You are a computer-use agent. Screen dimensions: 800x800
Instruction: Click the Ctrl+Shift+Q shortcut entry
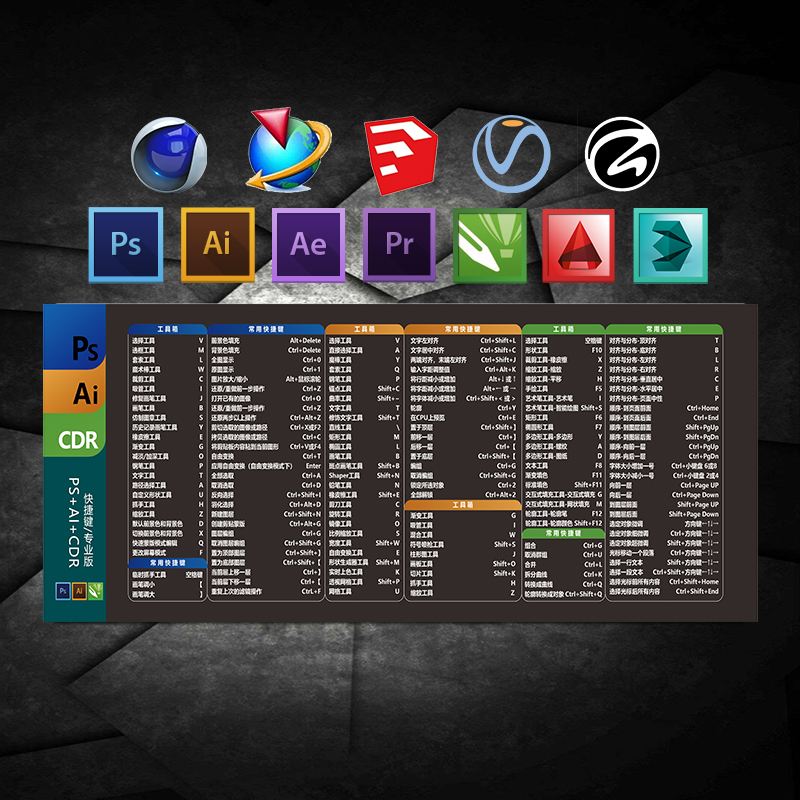tap(584, 594)
